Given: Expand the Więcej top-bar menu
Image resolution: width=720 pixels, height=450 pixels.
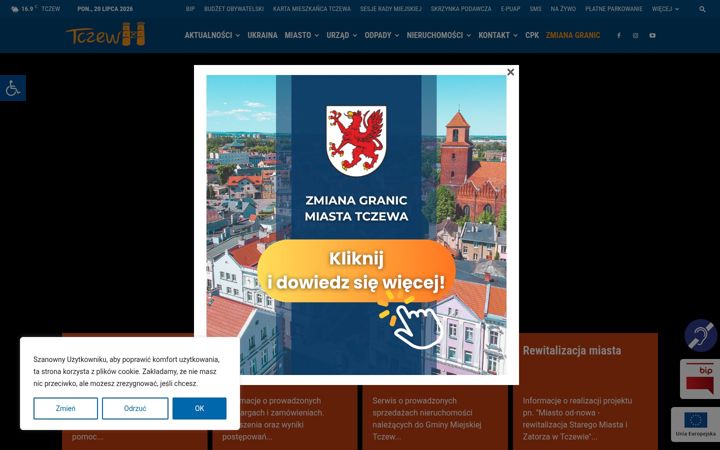Looking at the screenshot, I should [x=665, y=9].
